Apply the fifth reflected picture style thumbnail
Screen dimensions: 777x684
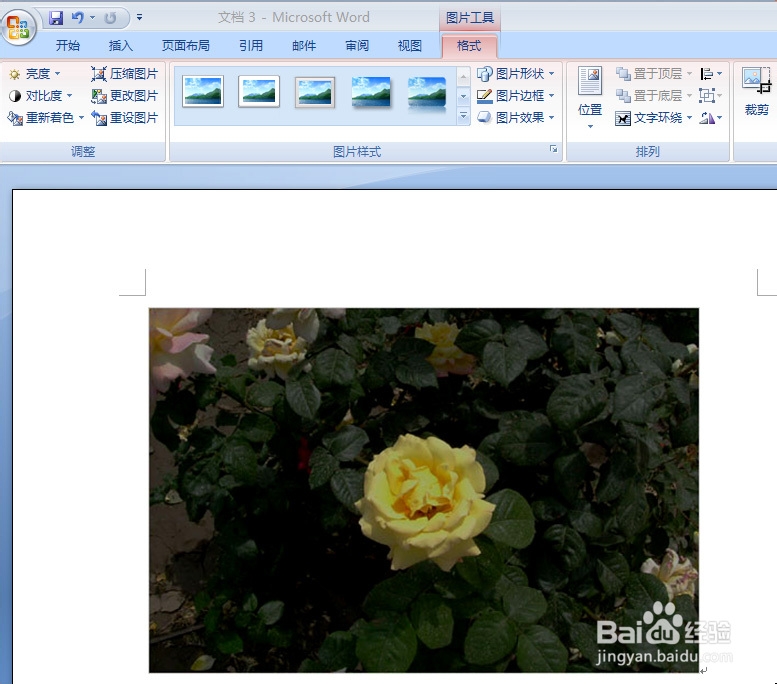pos(427,93)
